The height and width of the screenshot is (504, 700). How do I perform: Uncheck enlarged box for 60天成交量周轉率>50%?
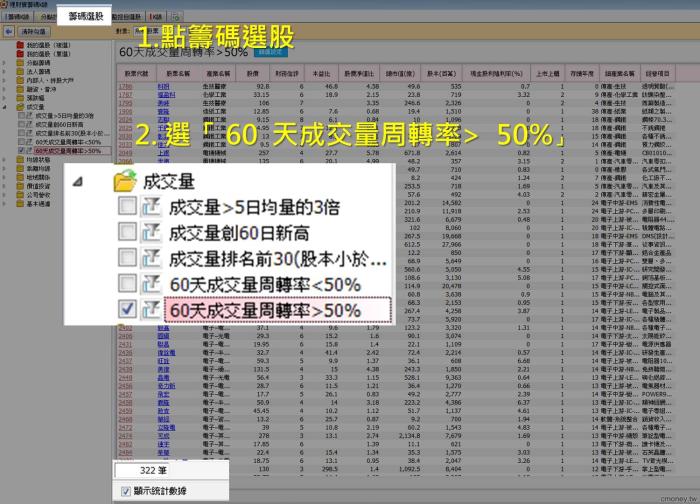(x=127, y=309)
